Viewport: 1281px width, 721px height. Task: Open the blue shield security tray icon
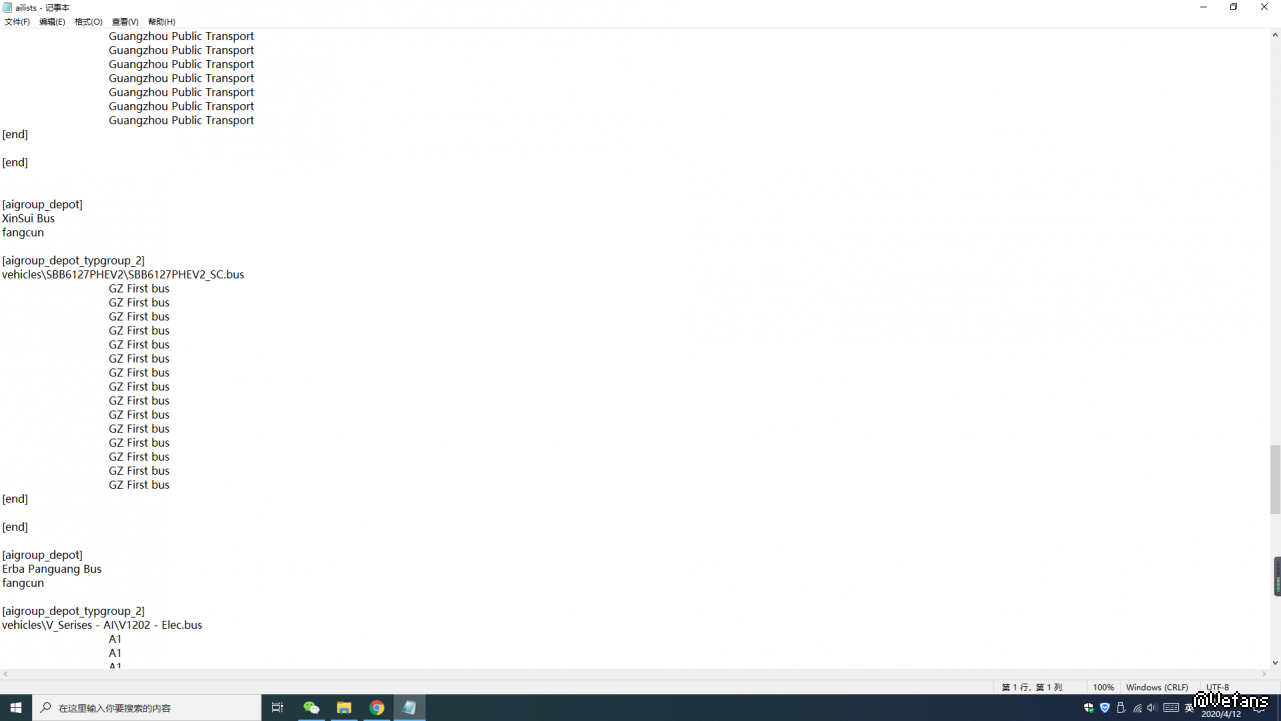(x=1105, y=708)
